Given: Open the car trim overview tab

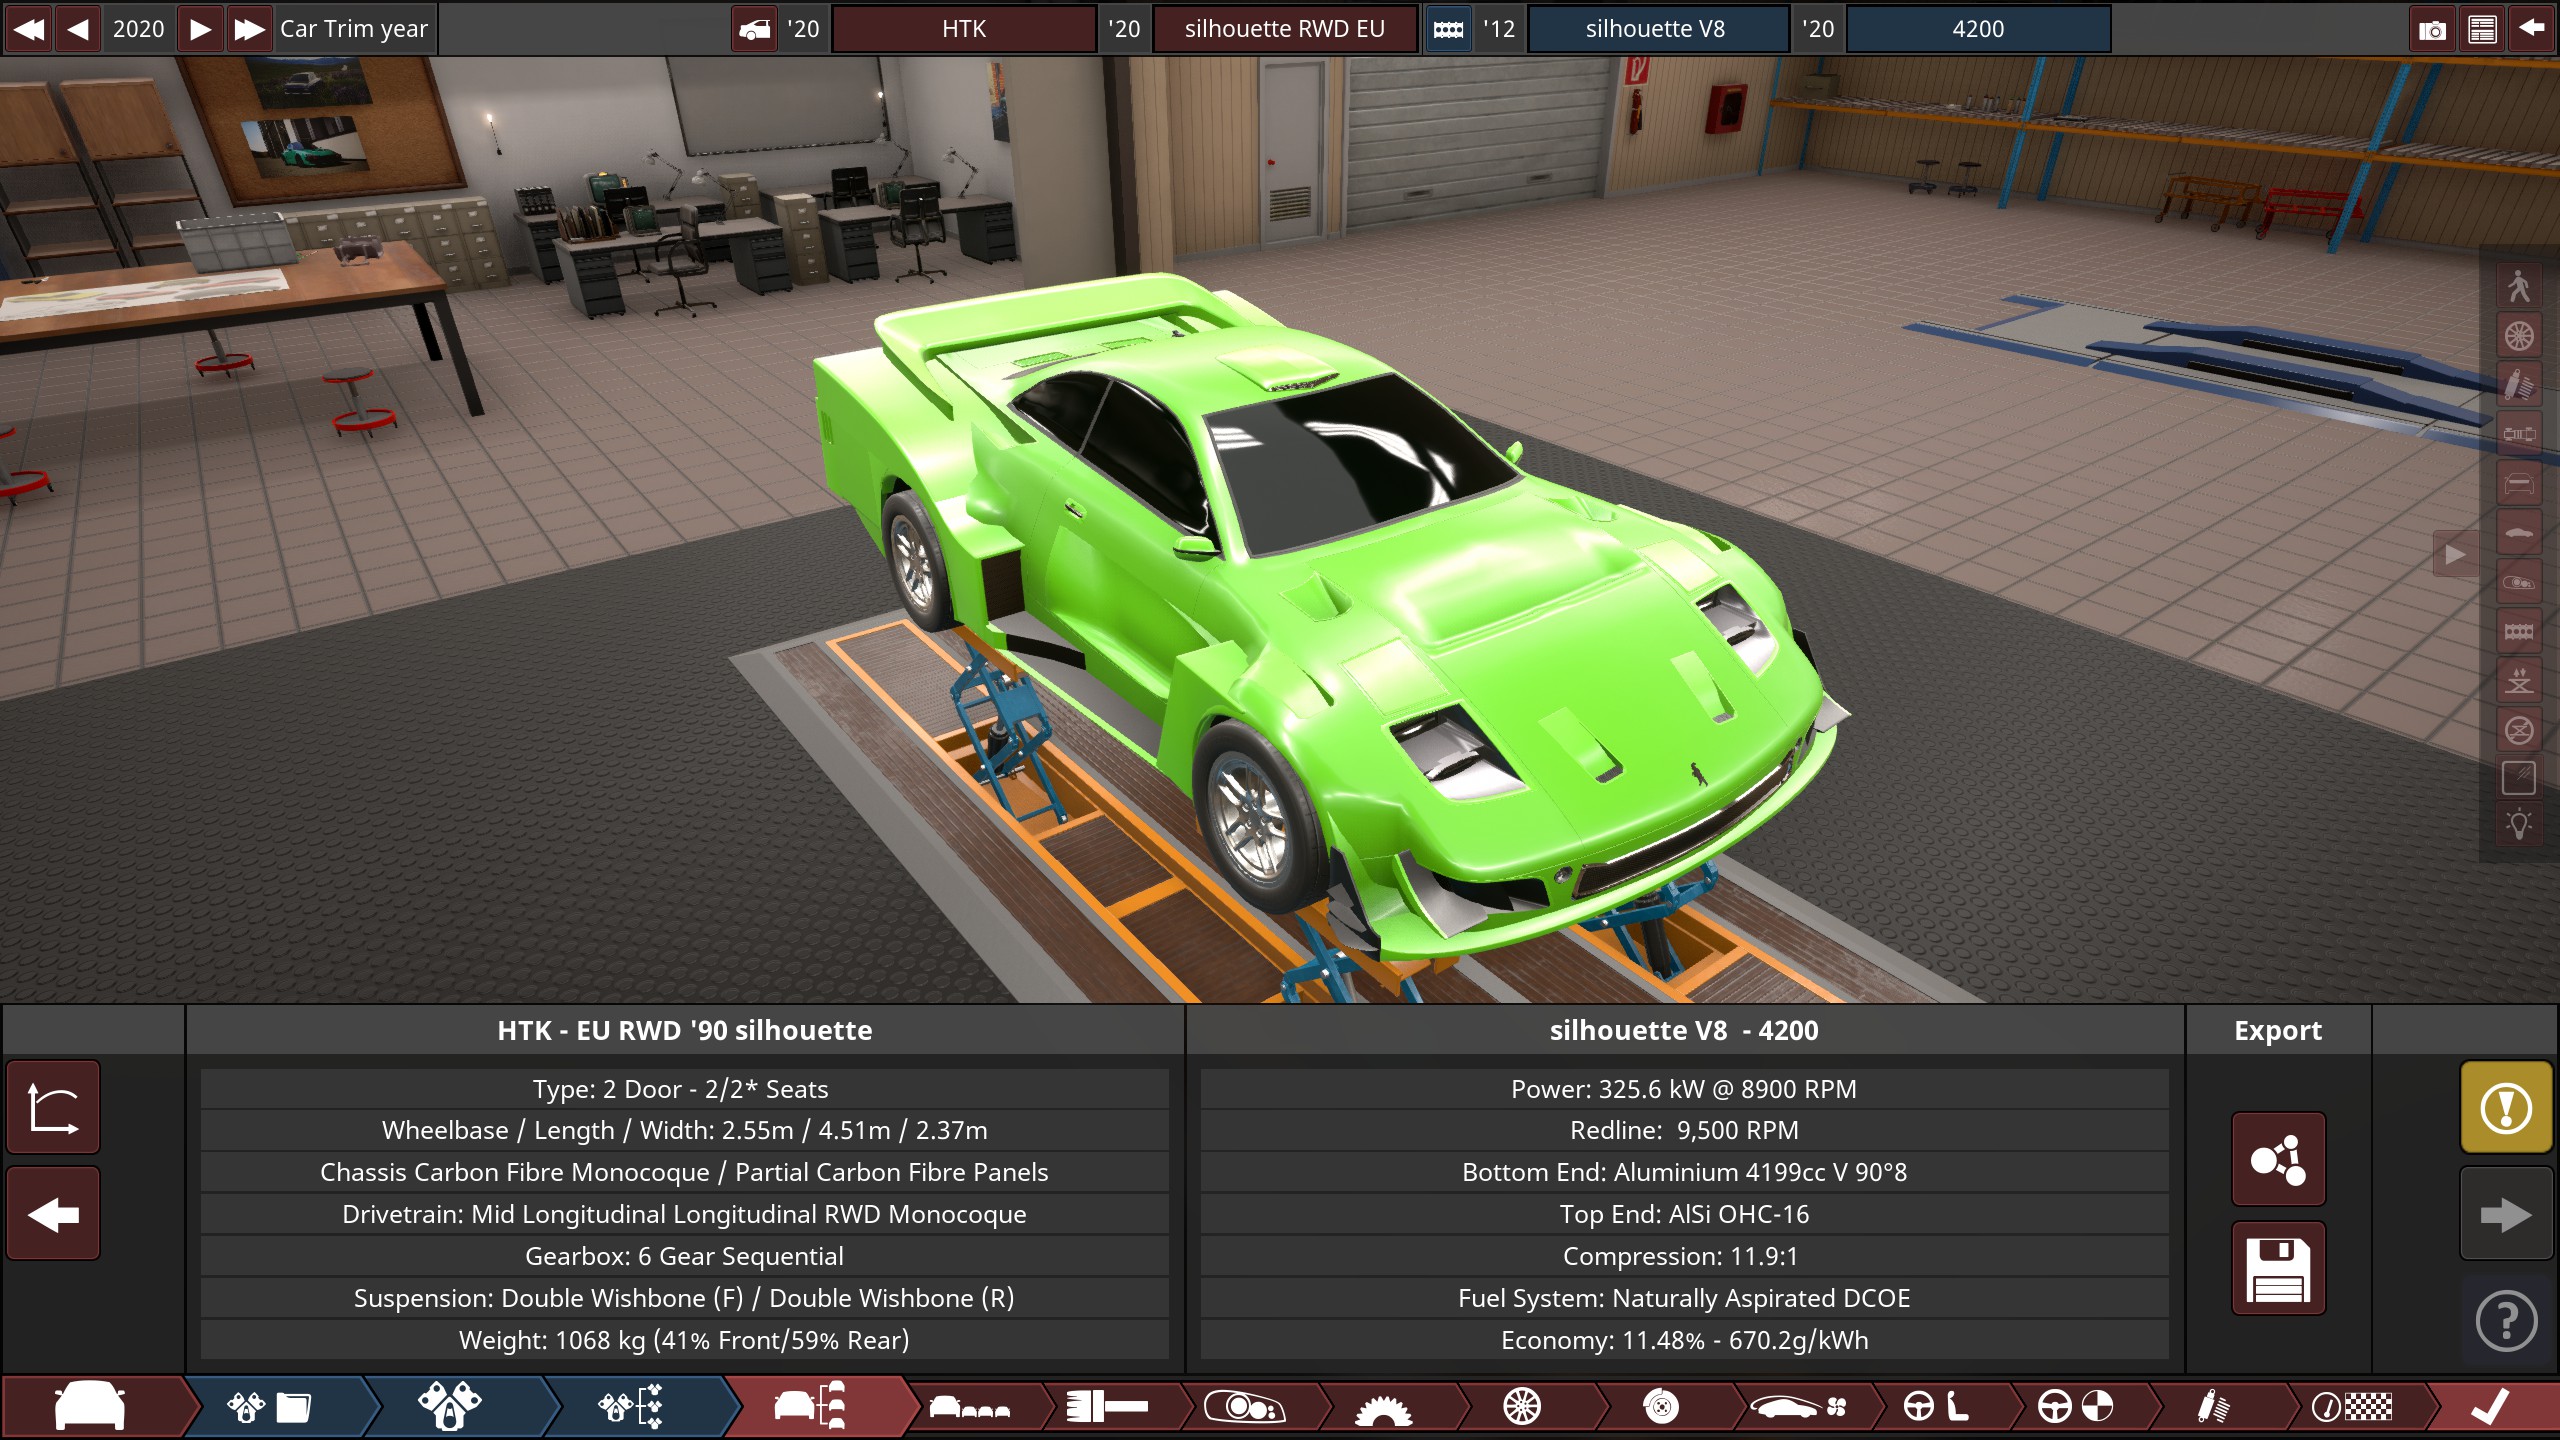Looking at the screenshot, I should click(x=811, y=1407).
